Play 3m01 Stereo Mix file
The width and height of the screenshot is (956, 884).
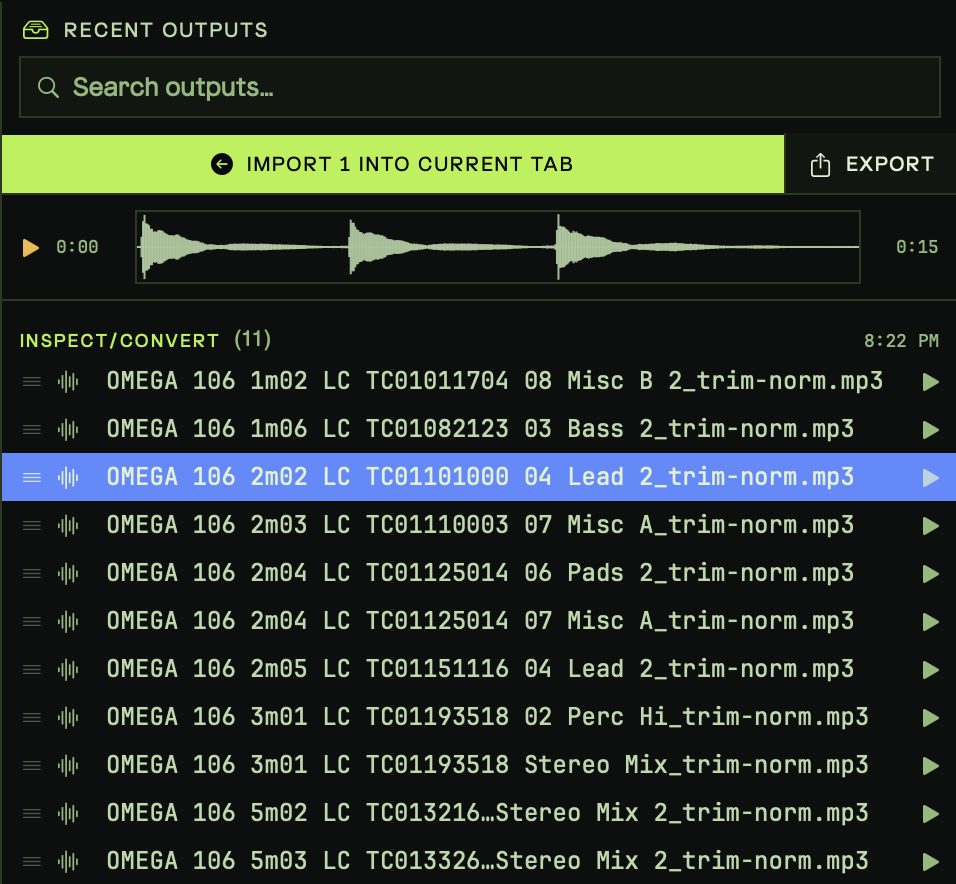click(x=930, y=766)
